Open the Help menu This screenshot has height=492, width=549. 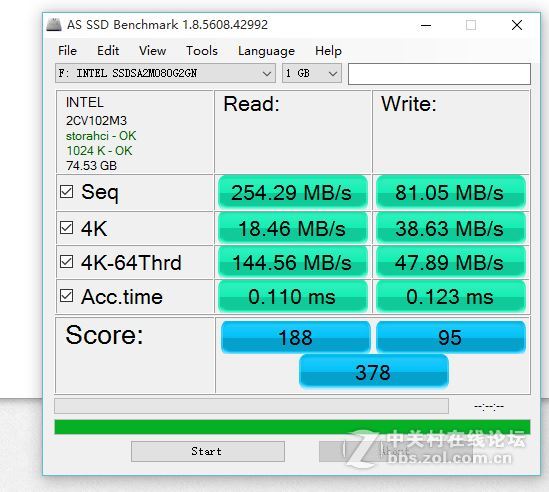coord(328,51)
